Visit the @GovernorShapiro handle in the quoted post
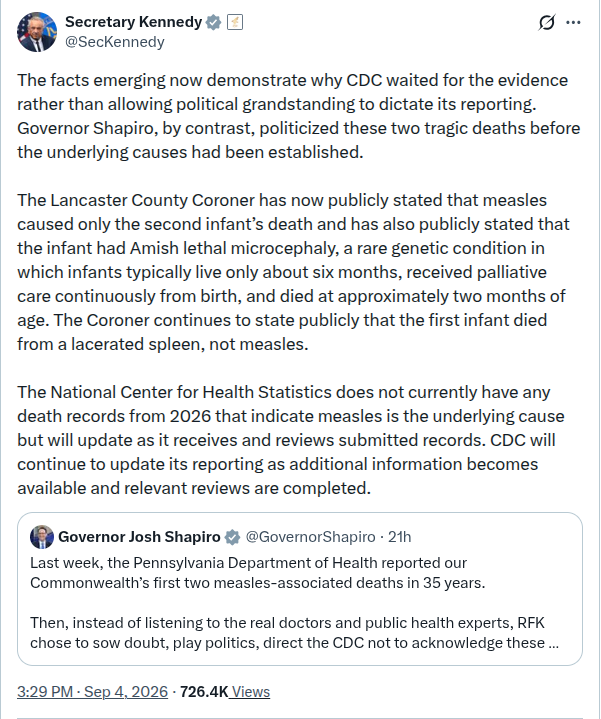 point(310,536)
